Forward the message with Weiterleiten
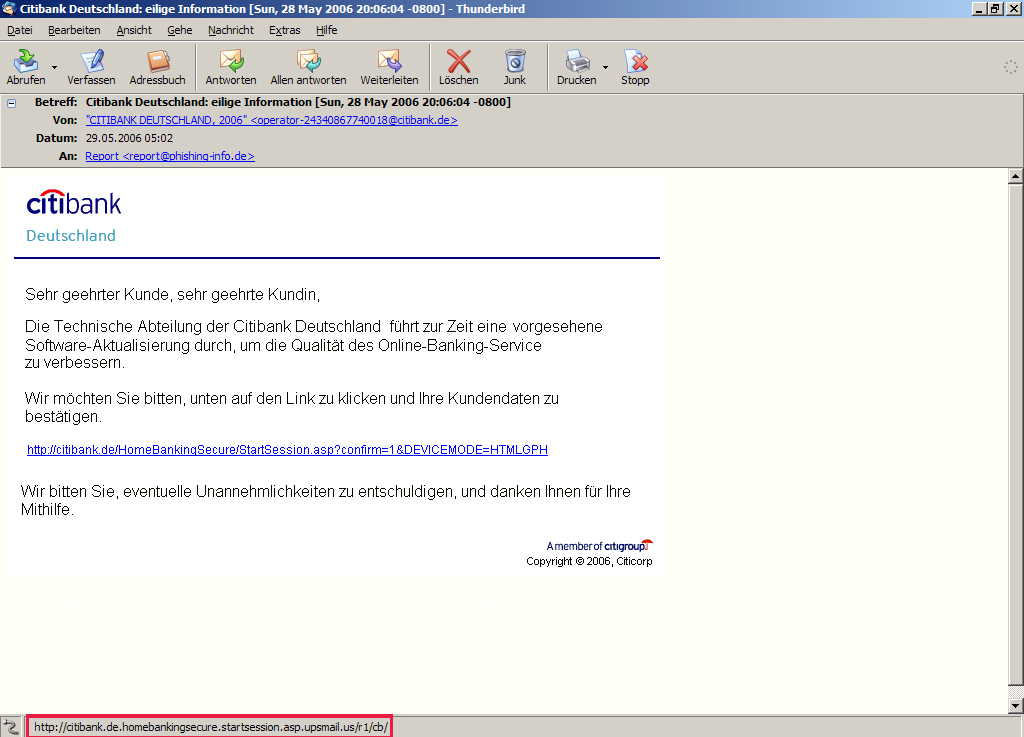1024x737 pixels. coord(389,67)
